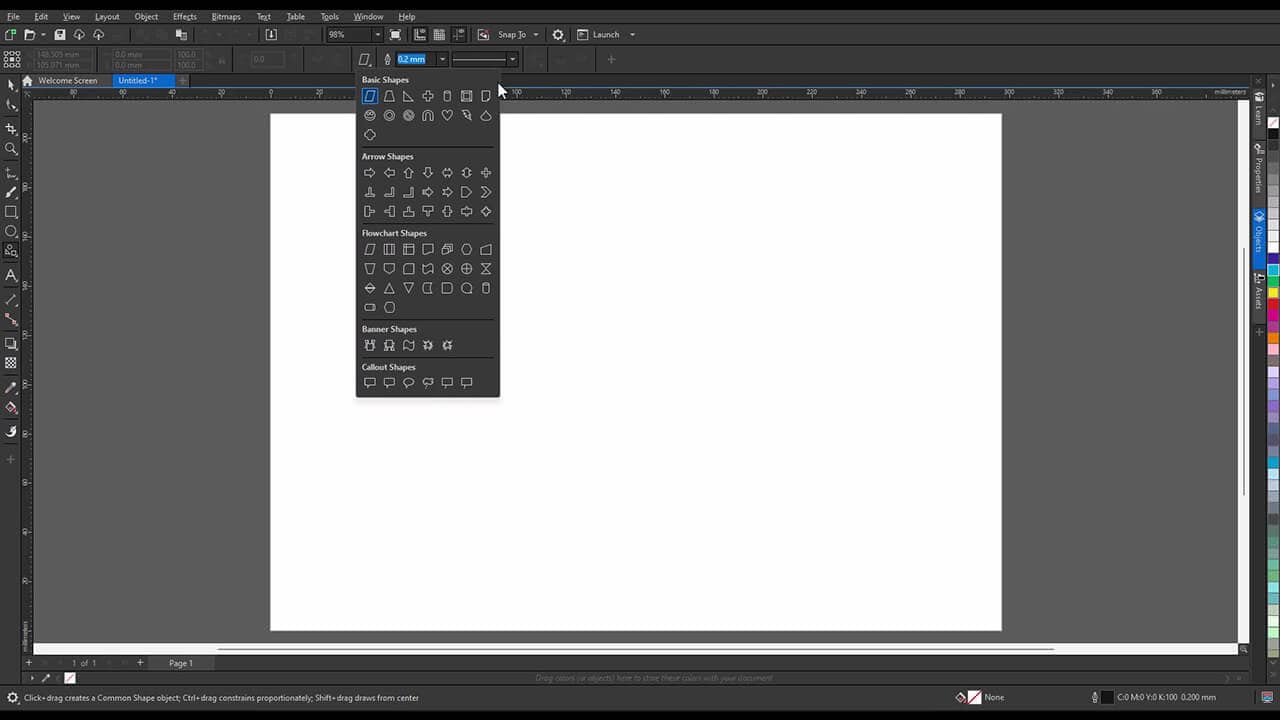Select the Interactive Fill tool
Screen dimensions: 1280x720
pyautogui.click(x=12, y=408)
